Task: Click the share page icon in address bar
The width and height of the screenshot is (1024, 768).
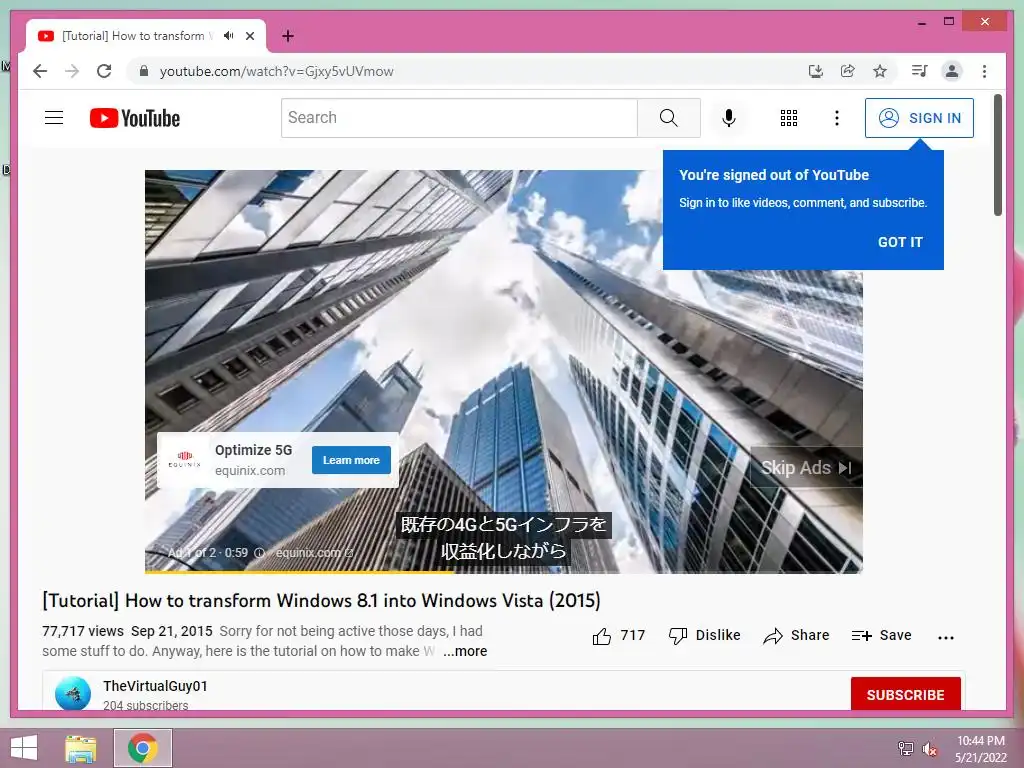Action: point(848,71)
